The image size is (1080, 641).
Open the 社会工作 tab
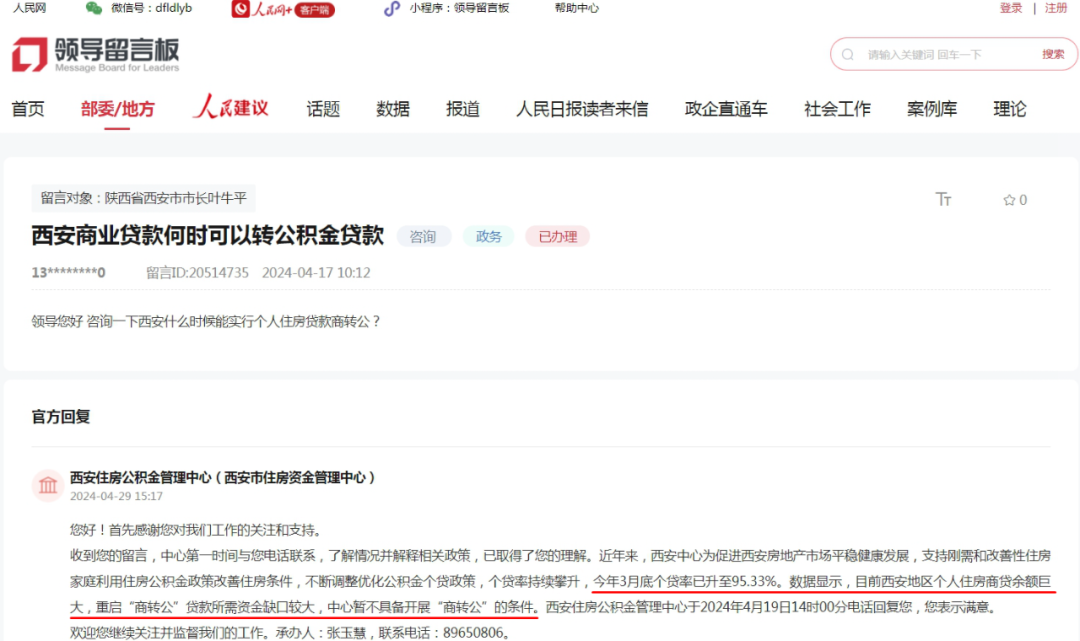click(x=838, y=109)
